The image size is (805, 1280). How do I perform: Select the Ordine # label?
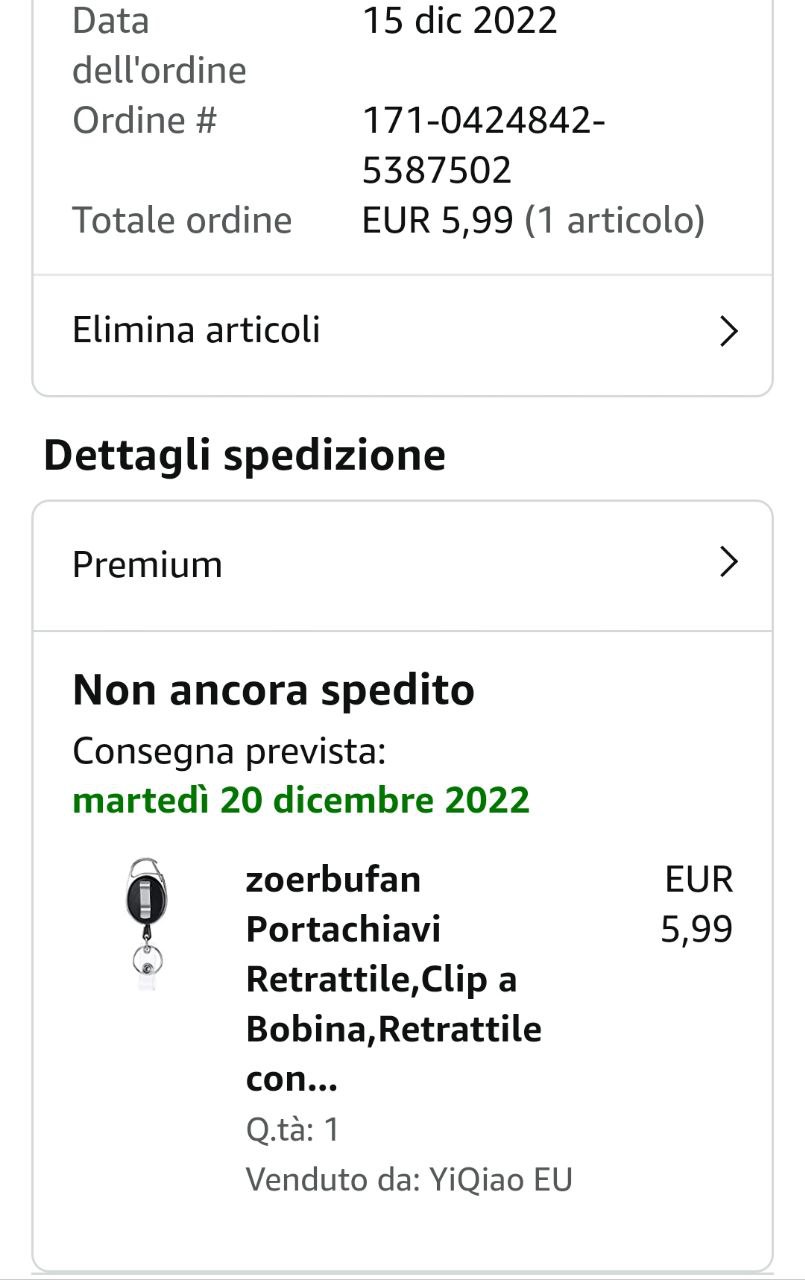tap(145, 120)
